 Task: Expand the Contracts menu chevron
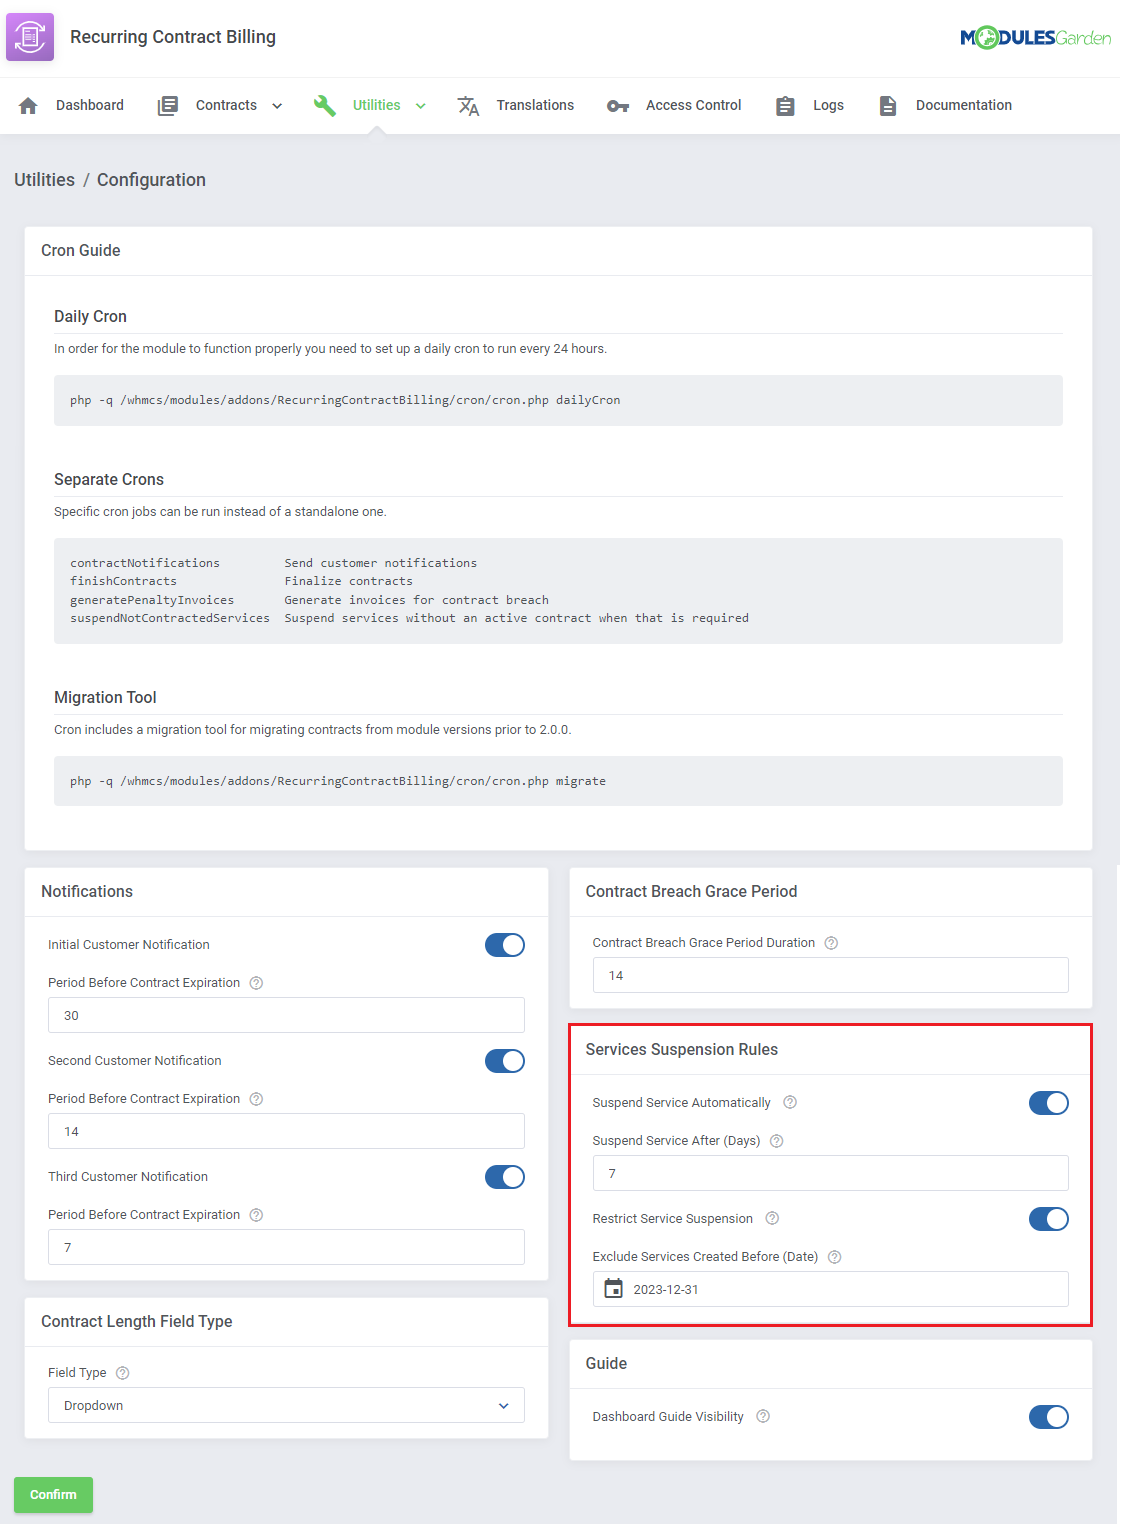pos(277,106)
